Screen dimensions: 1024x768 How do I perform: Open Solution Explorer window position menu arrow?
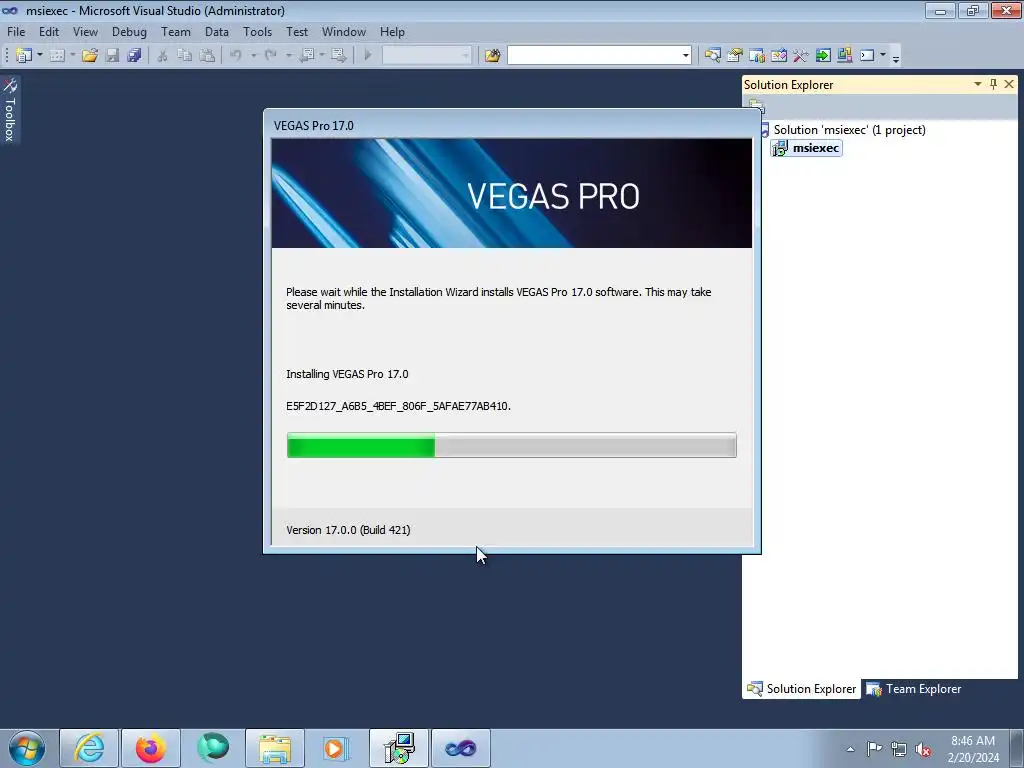978,84
